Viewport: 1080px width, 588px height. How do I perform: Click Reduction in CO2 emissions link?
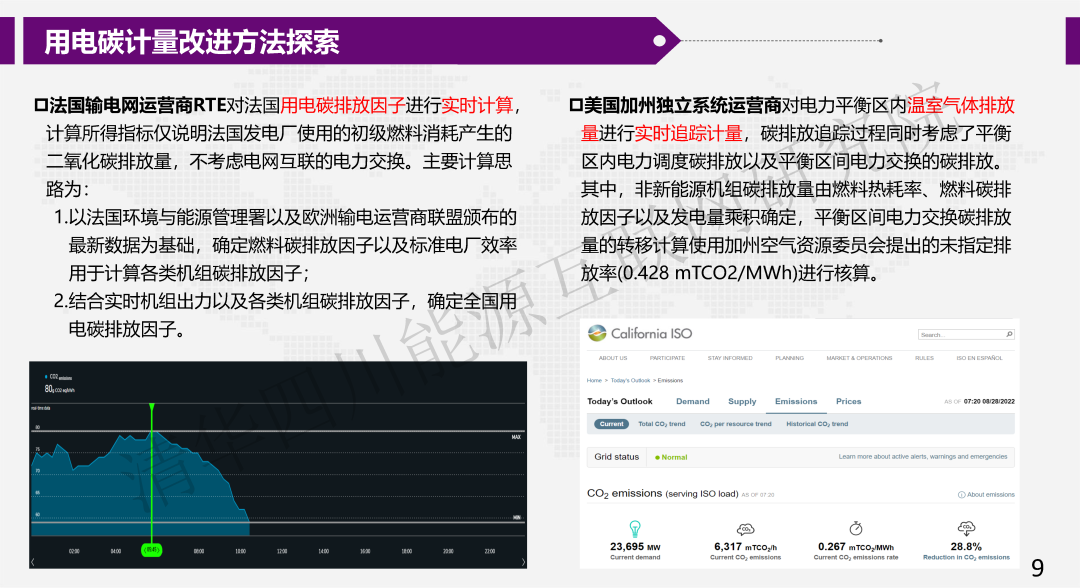click(x=966, y=558)
